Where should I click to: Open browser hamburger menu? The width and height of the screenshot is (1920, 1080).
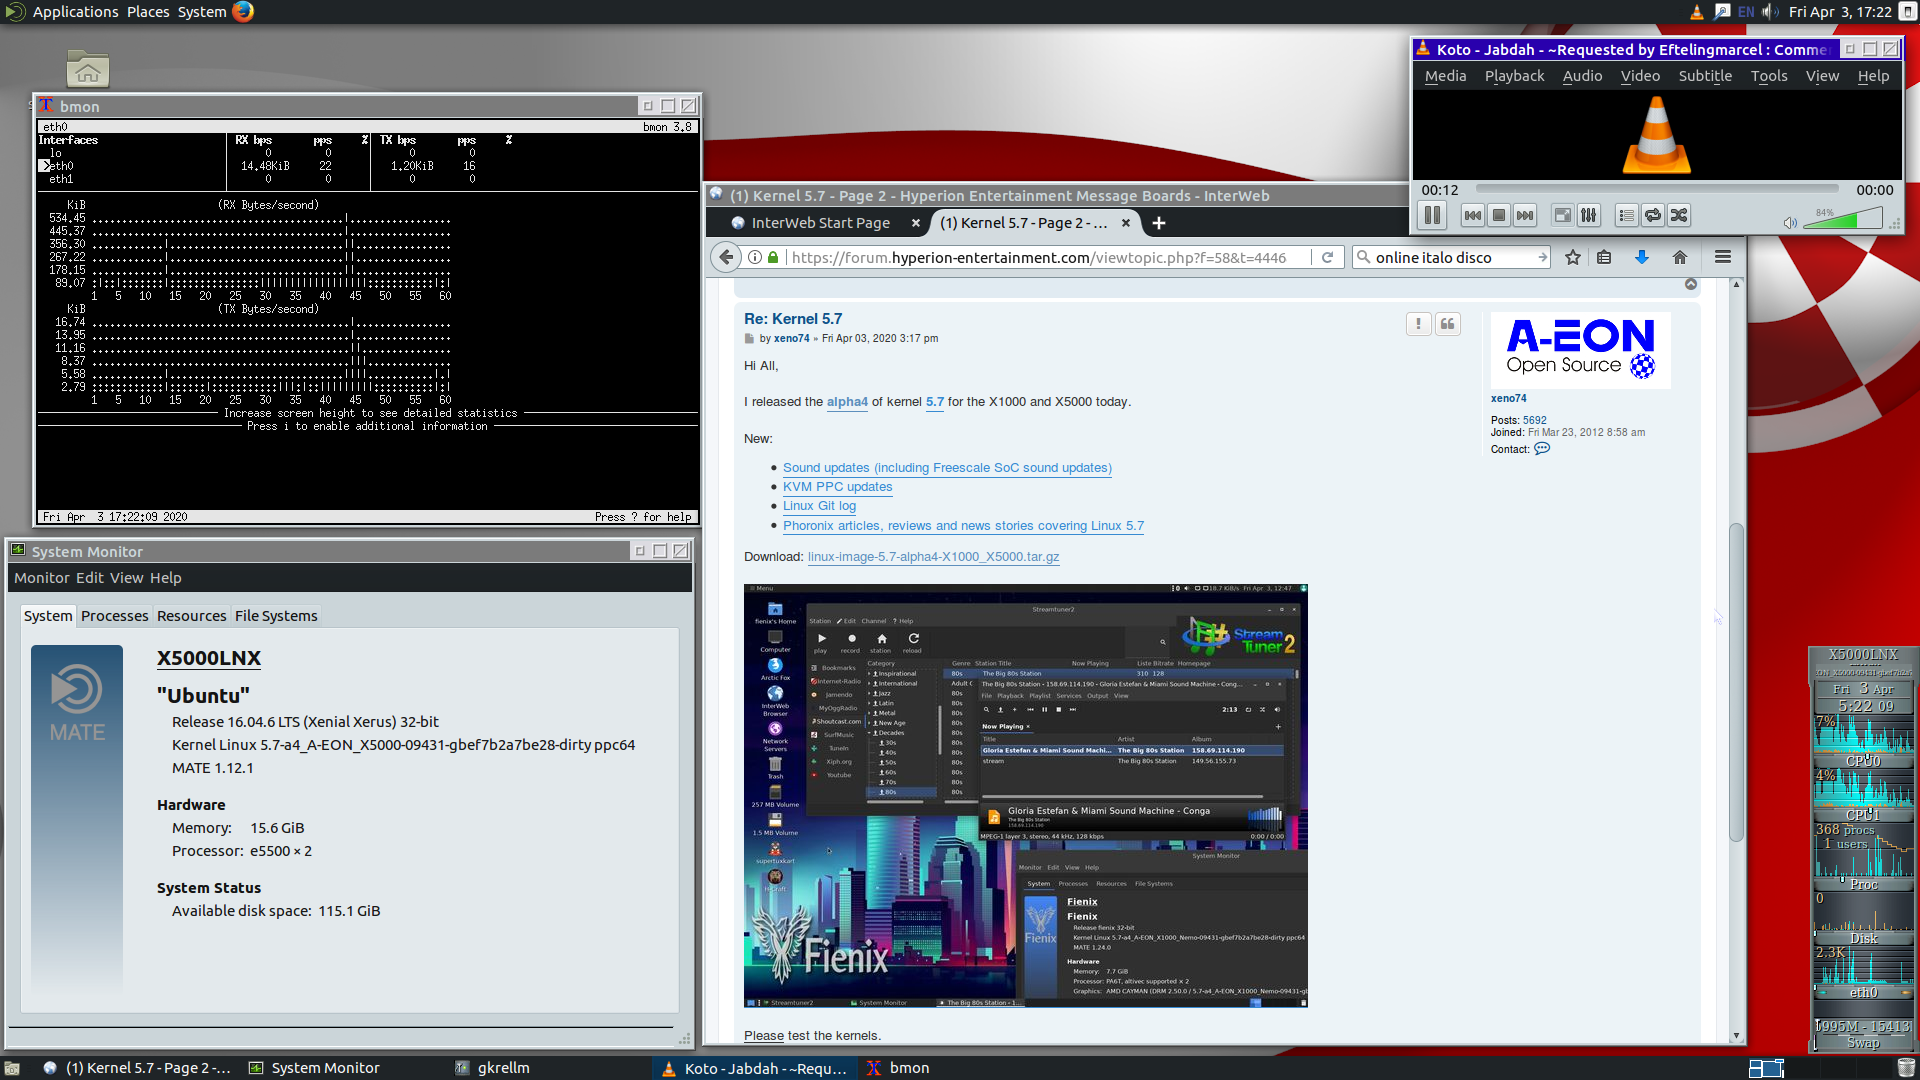coord(1723,257)
